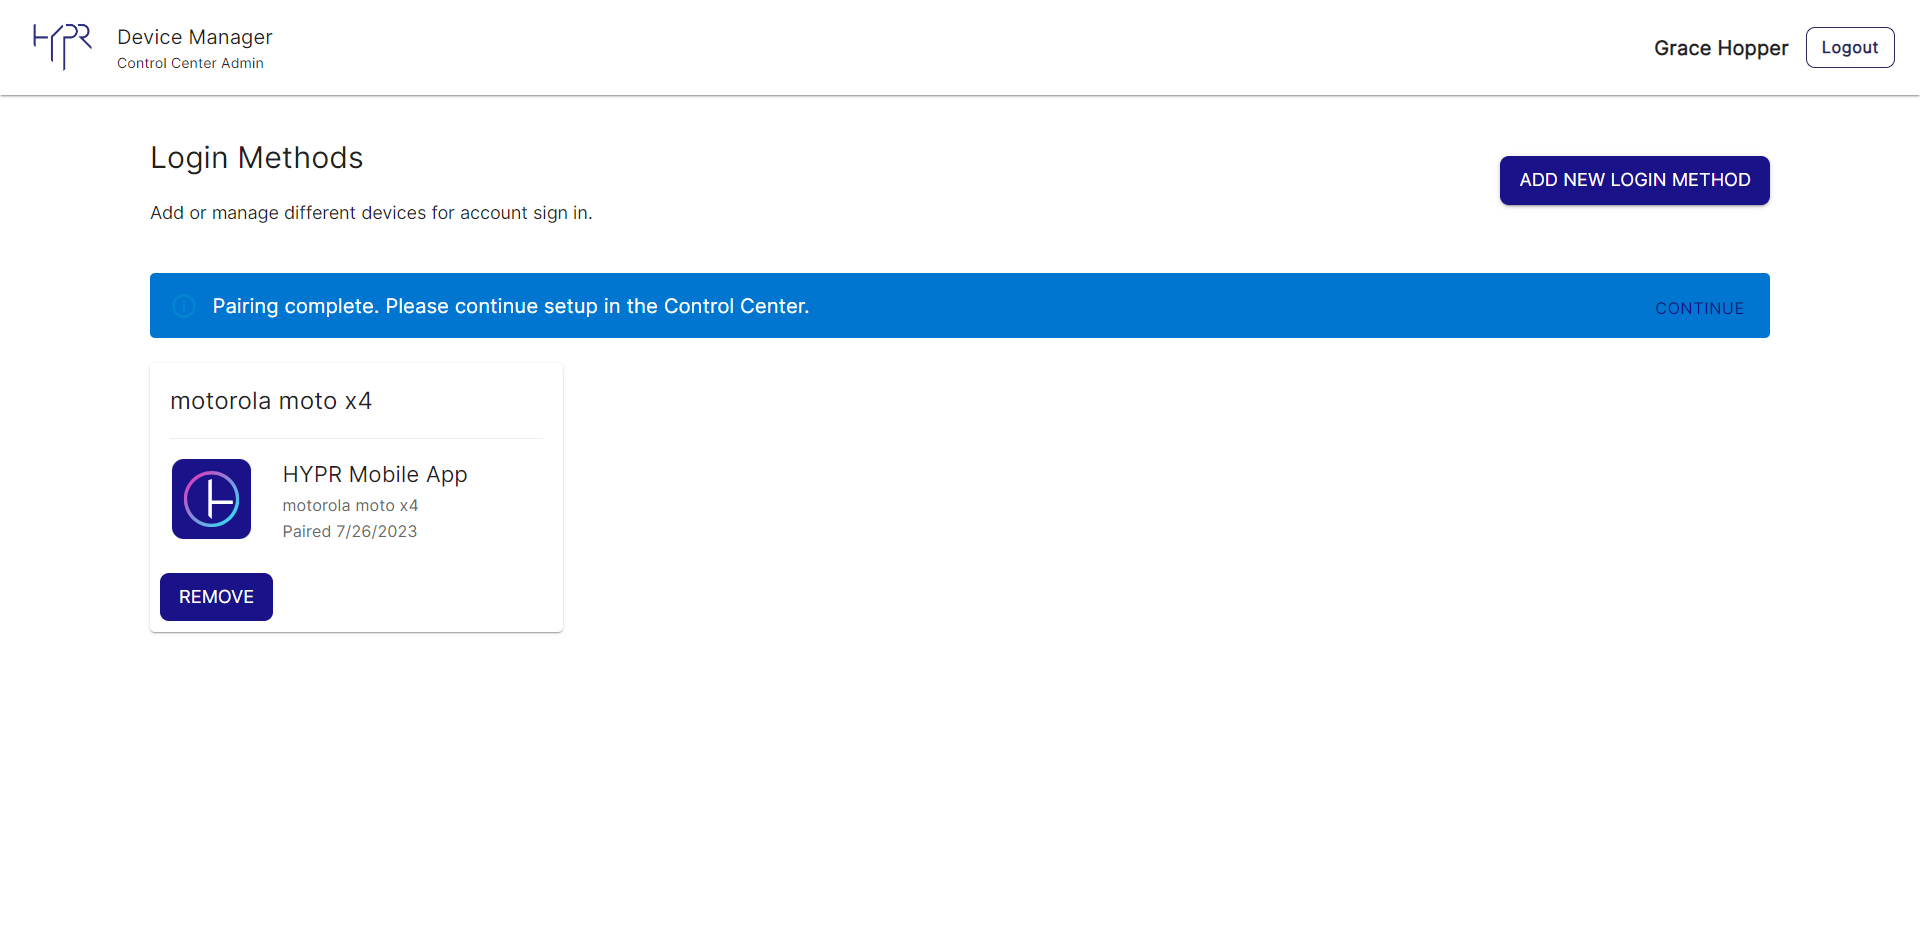Click the 'Add or manage different devices' description

[371, 213]
